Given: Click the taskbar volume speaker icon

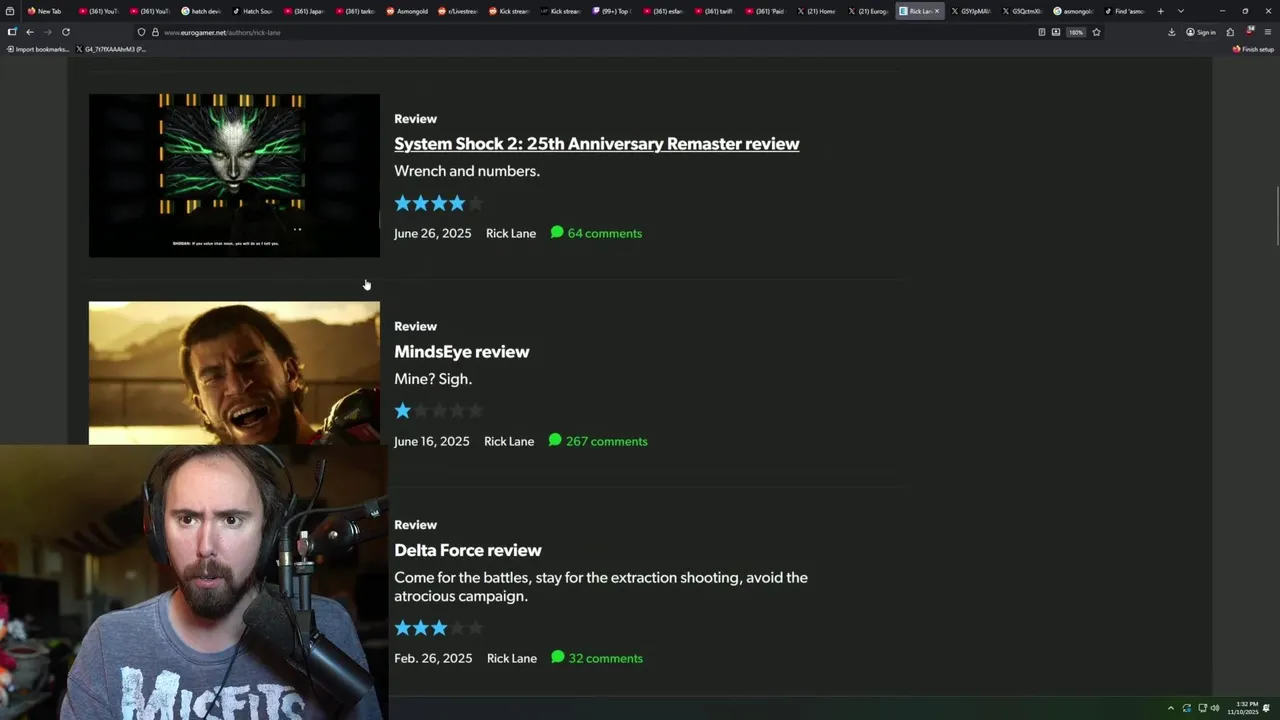Looking at the screenshot, I should coord(1216,708).
